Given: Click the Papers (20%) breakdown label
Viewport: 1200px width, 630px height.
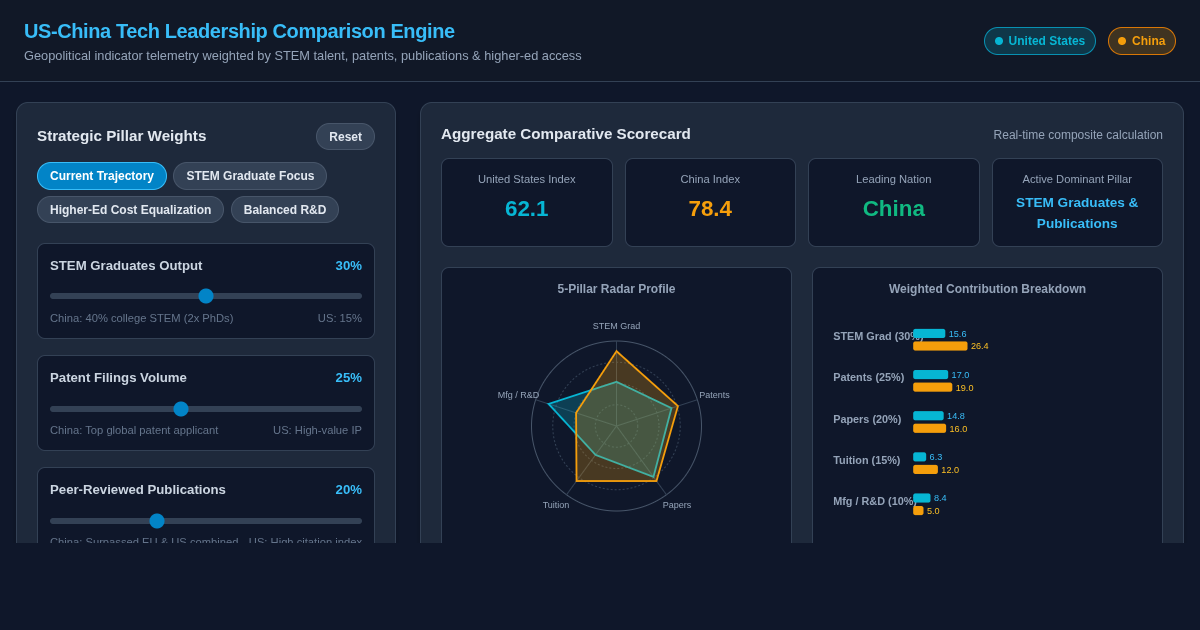Looking at the screenshot, I should 867,419.
